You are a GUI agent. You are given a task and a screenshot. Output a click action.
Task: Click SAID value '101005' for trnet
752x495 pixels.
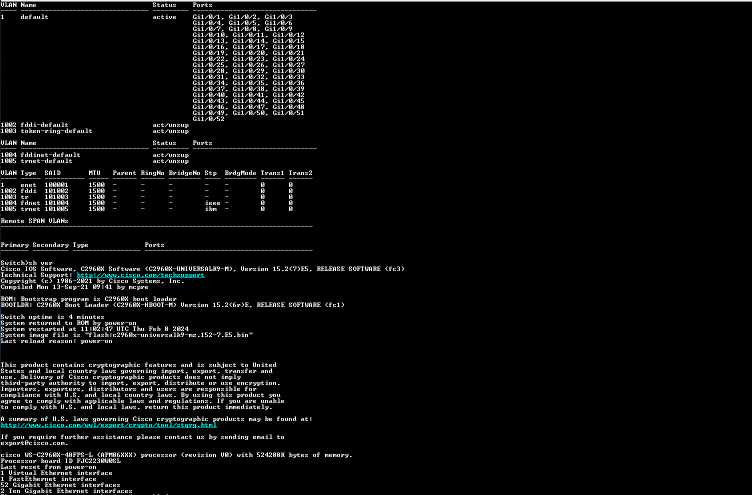(57, 209)
